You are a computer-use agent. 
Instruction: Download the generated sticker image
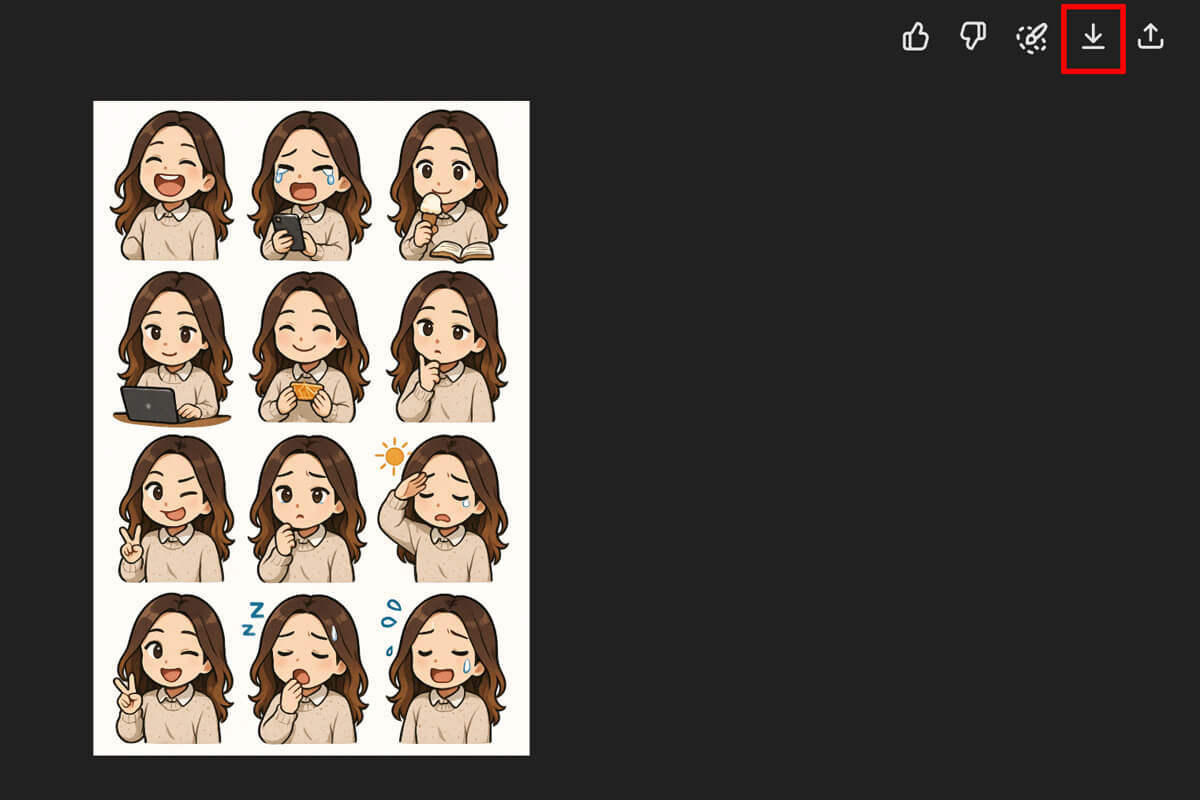click(1093, 38)
